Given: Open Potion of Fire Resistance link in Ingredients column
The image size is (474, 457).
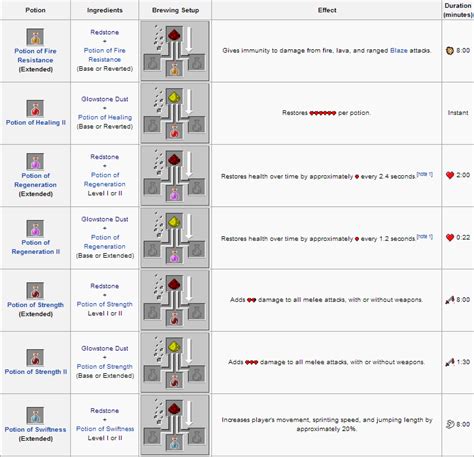Looking at the screenshot, I should tap(105, 55).
